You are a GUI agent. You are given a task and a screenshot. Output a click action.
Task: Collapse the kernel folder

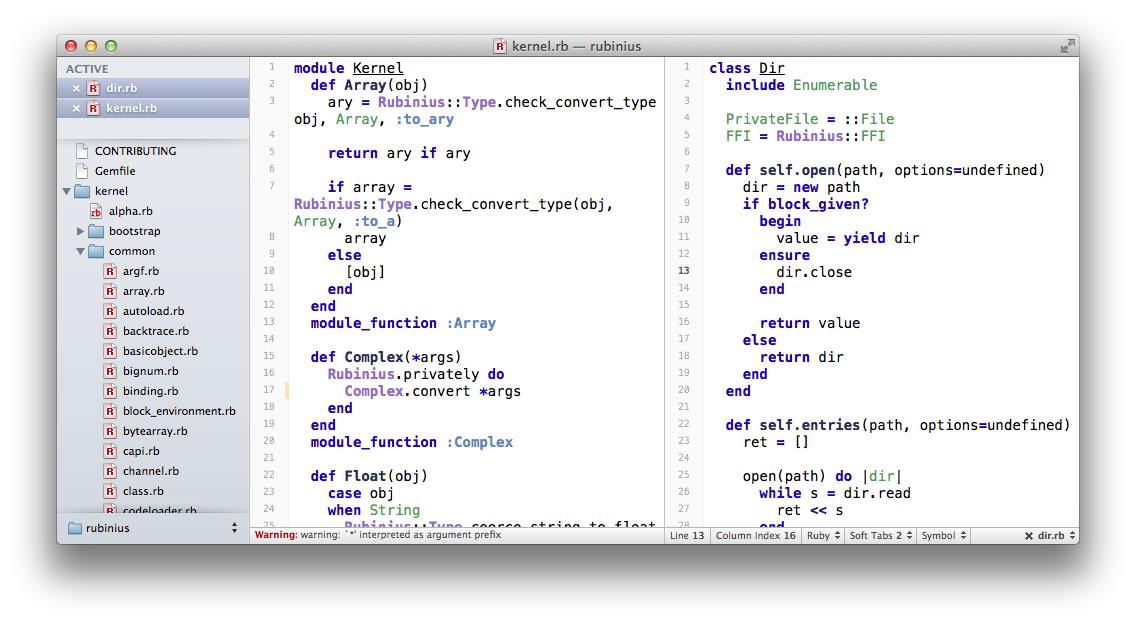click(67, 191)
